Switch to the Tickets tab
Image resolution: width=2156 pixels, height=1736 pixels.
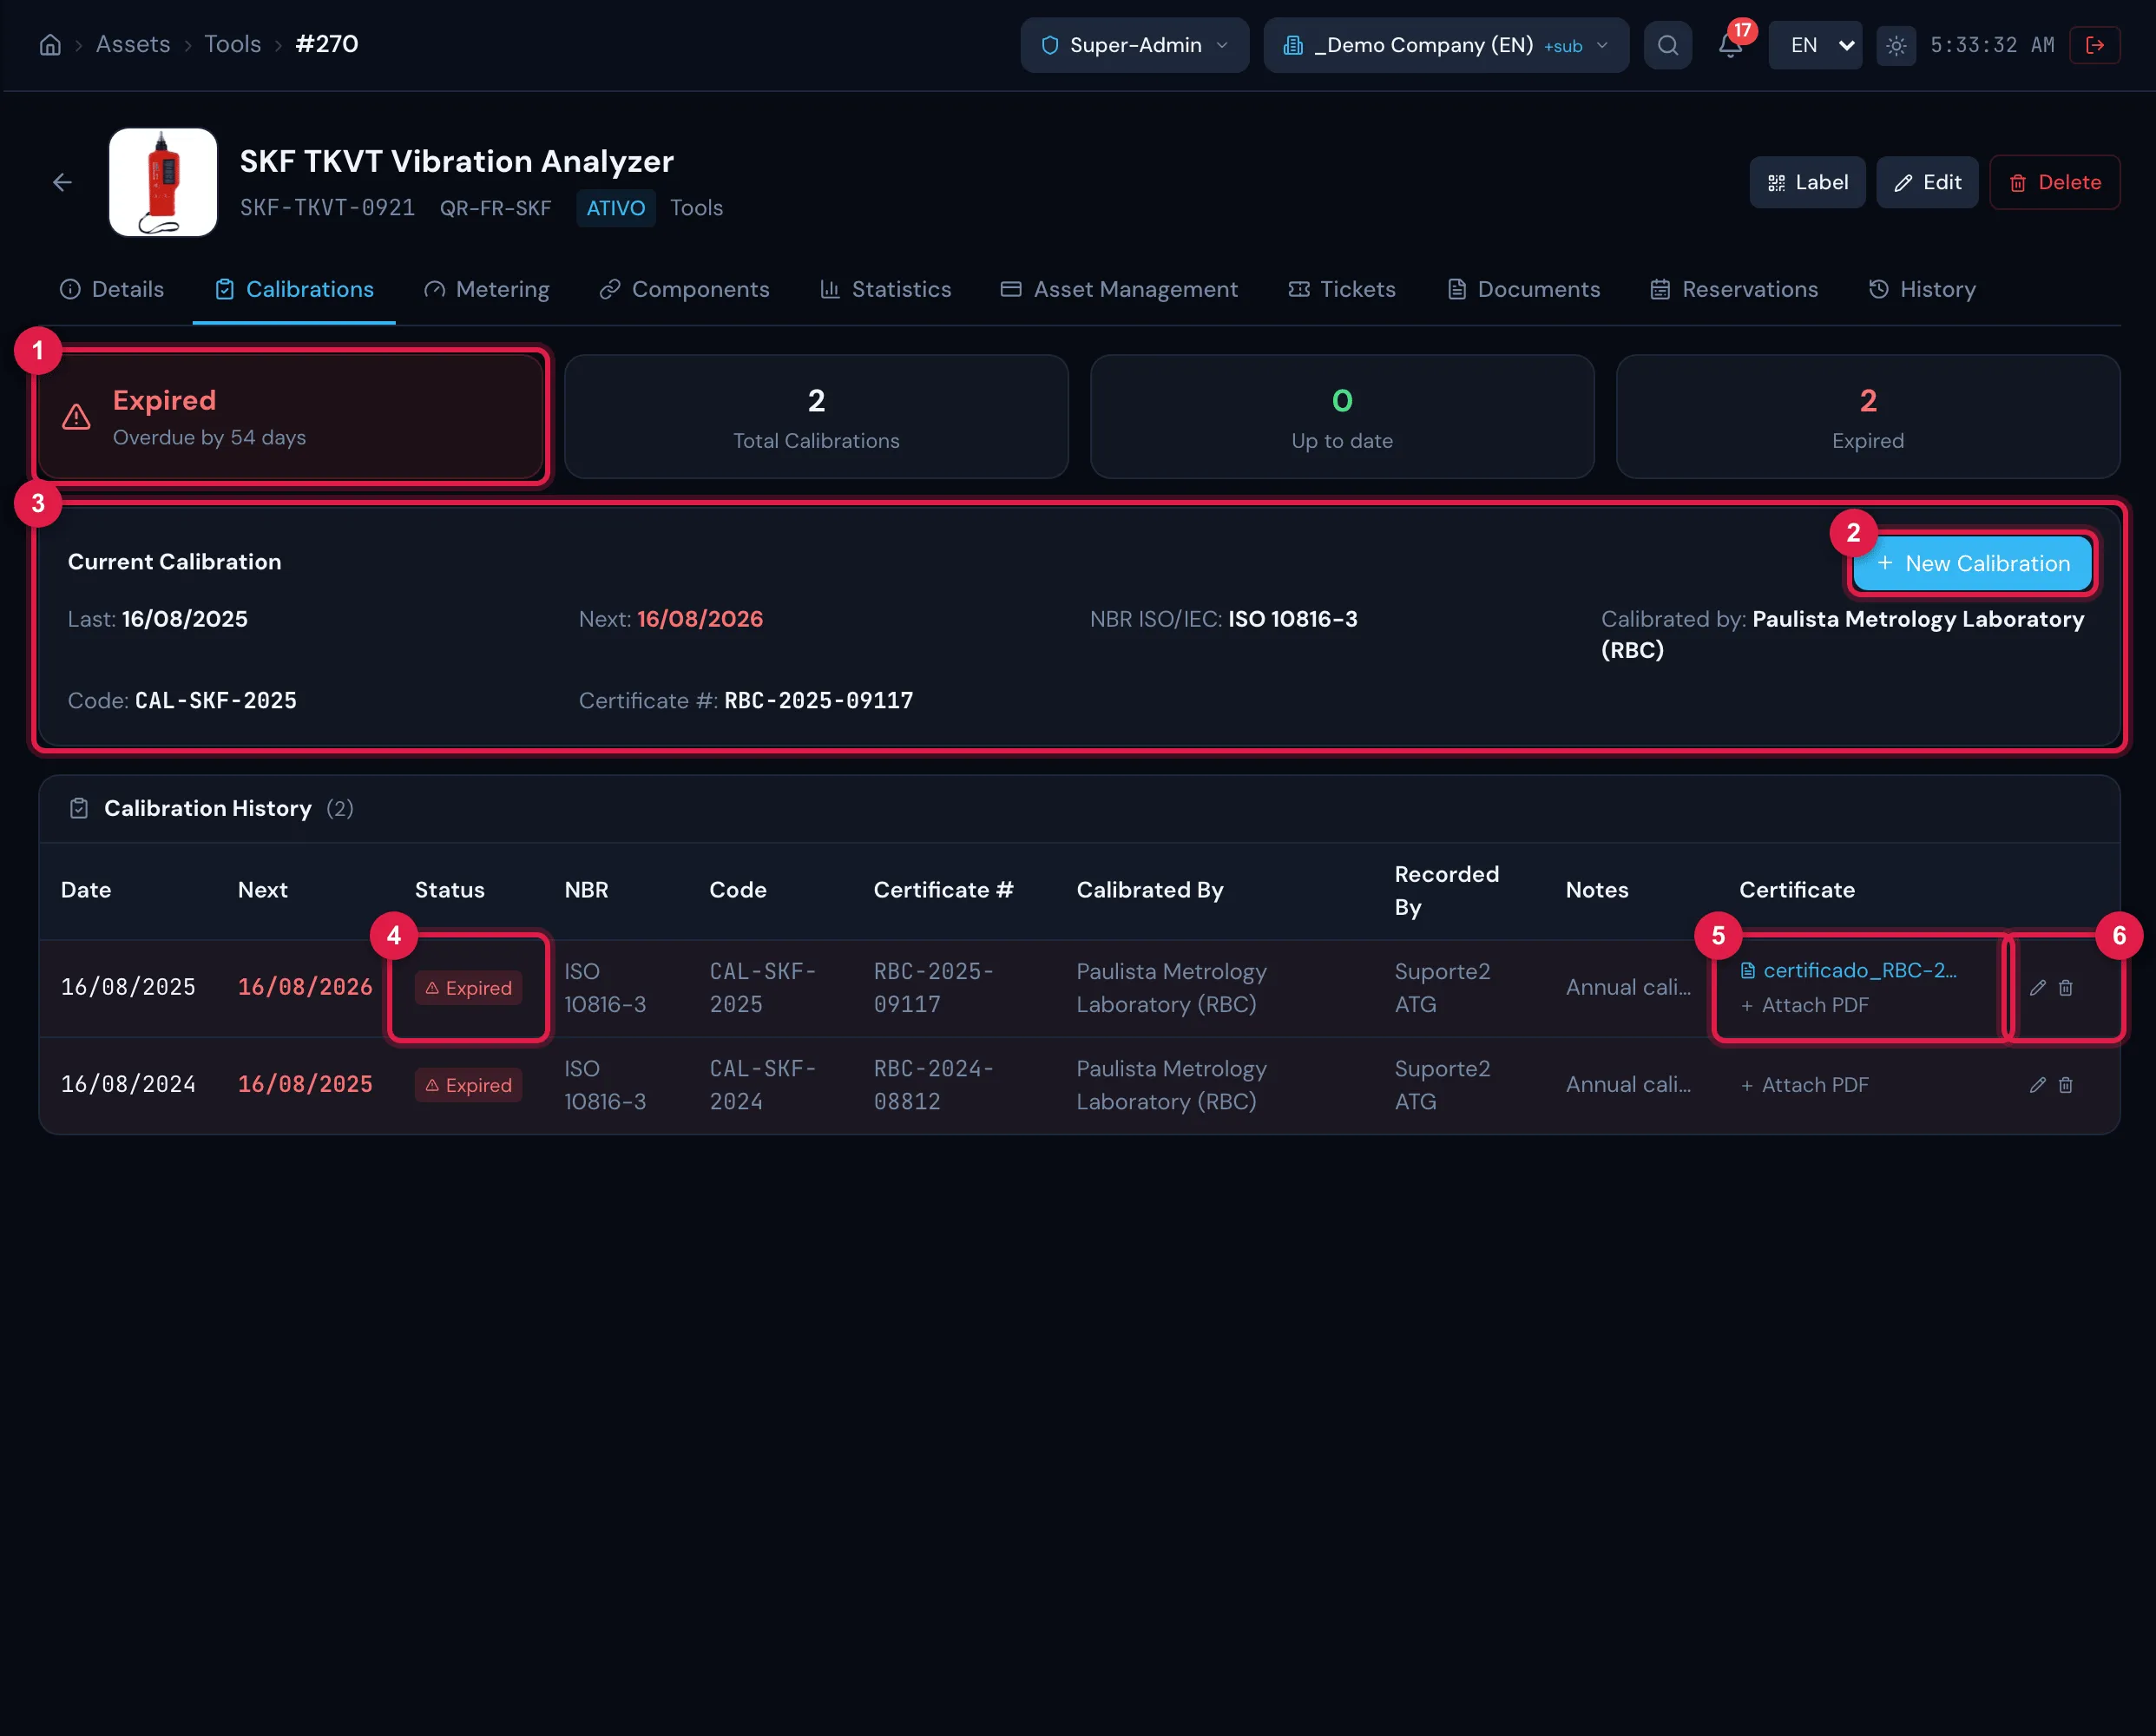[1342, 289]
